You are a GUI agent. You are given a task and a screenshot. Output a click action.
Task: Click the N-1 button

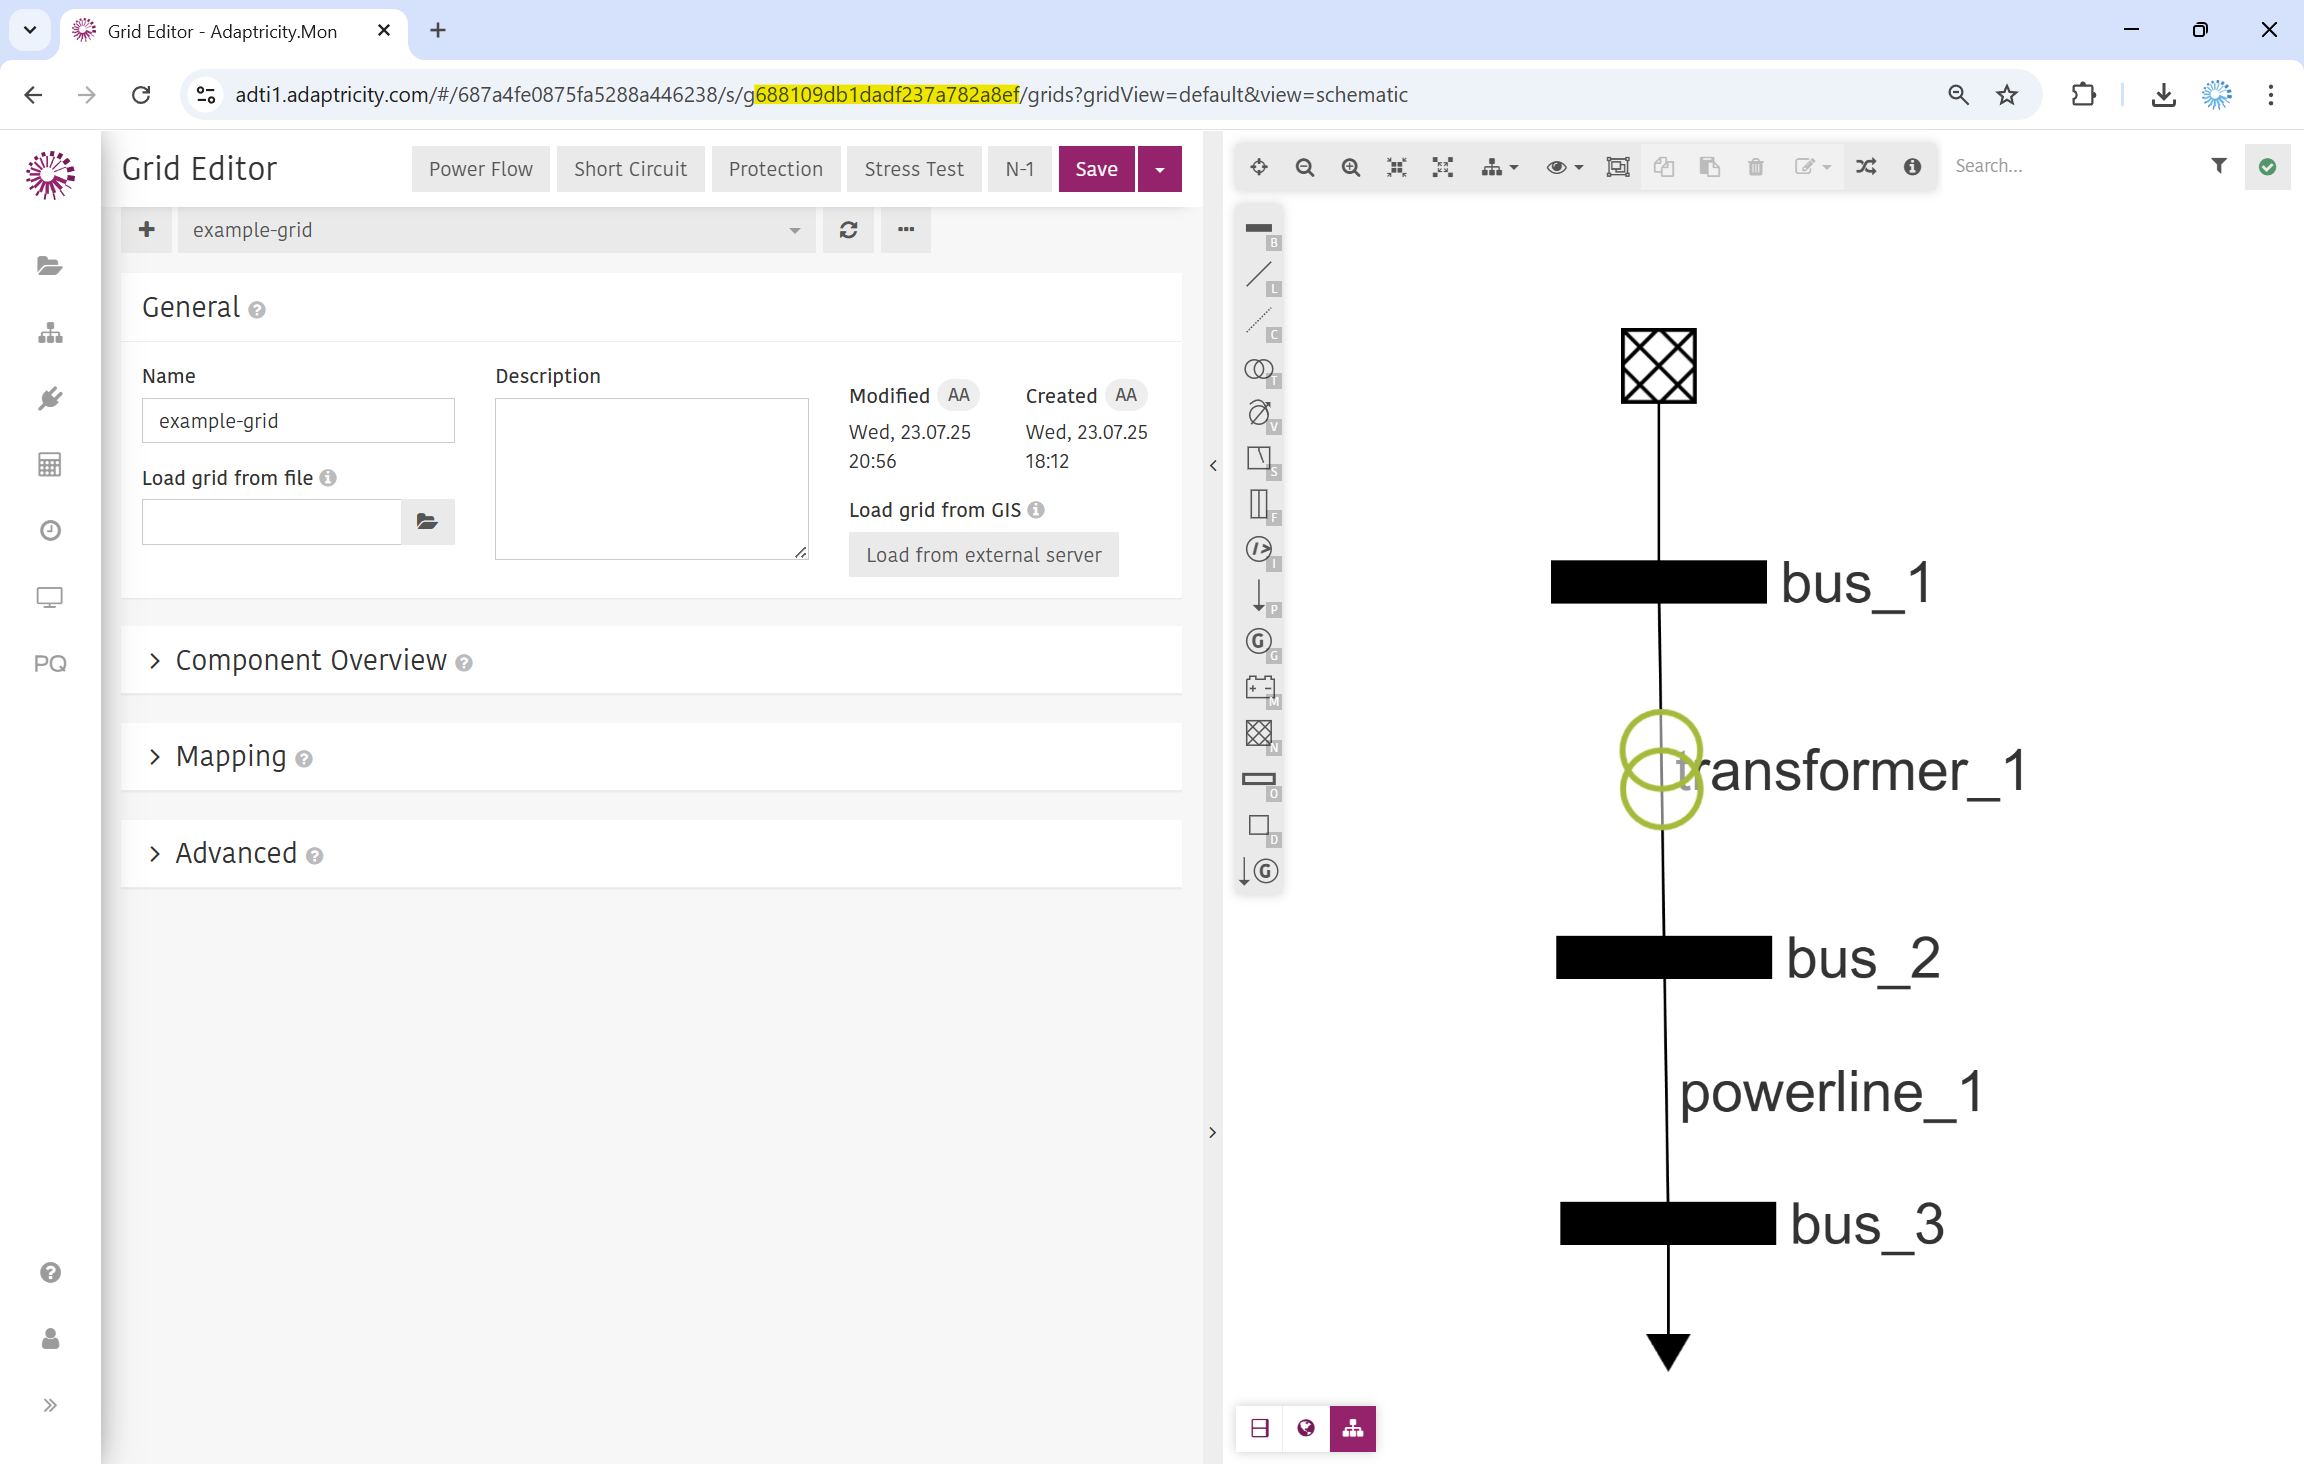tap(1020, 169)
